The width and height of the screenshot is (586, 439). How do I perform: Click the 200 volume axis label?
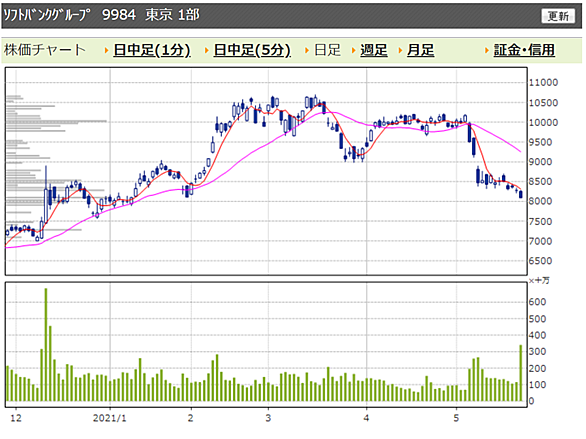click(x=537, y=368)
